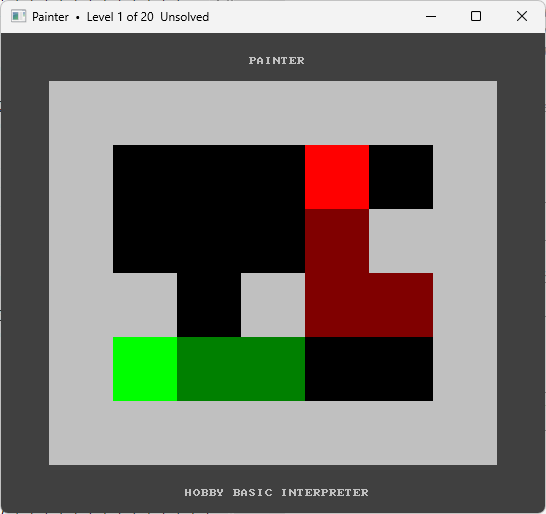Click the HOBBY BASIC INTERPRETER footer text
The width and height of the screenshot is (546, 514).
[276, 492]
